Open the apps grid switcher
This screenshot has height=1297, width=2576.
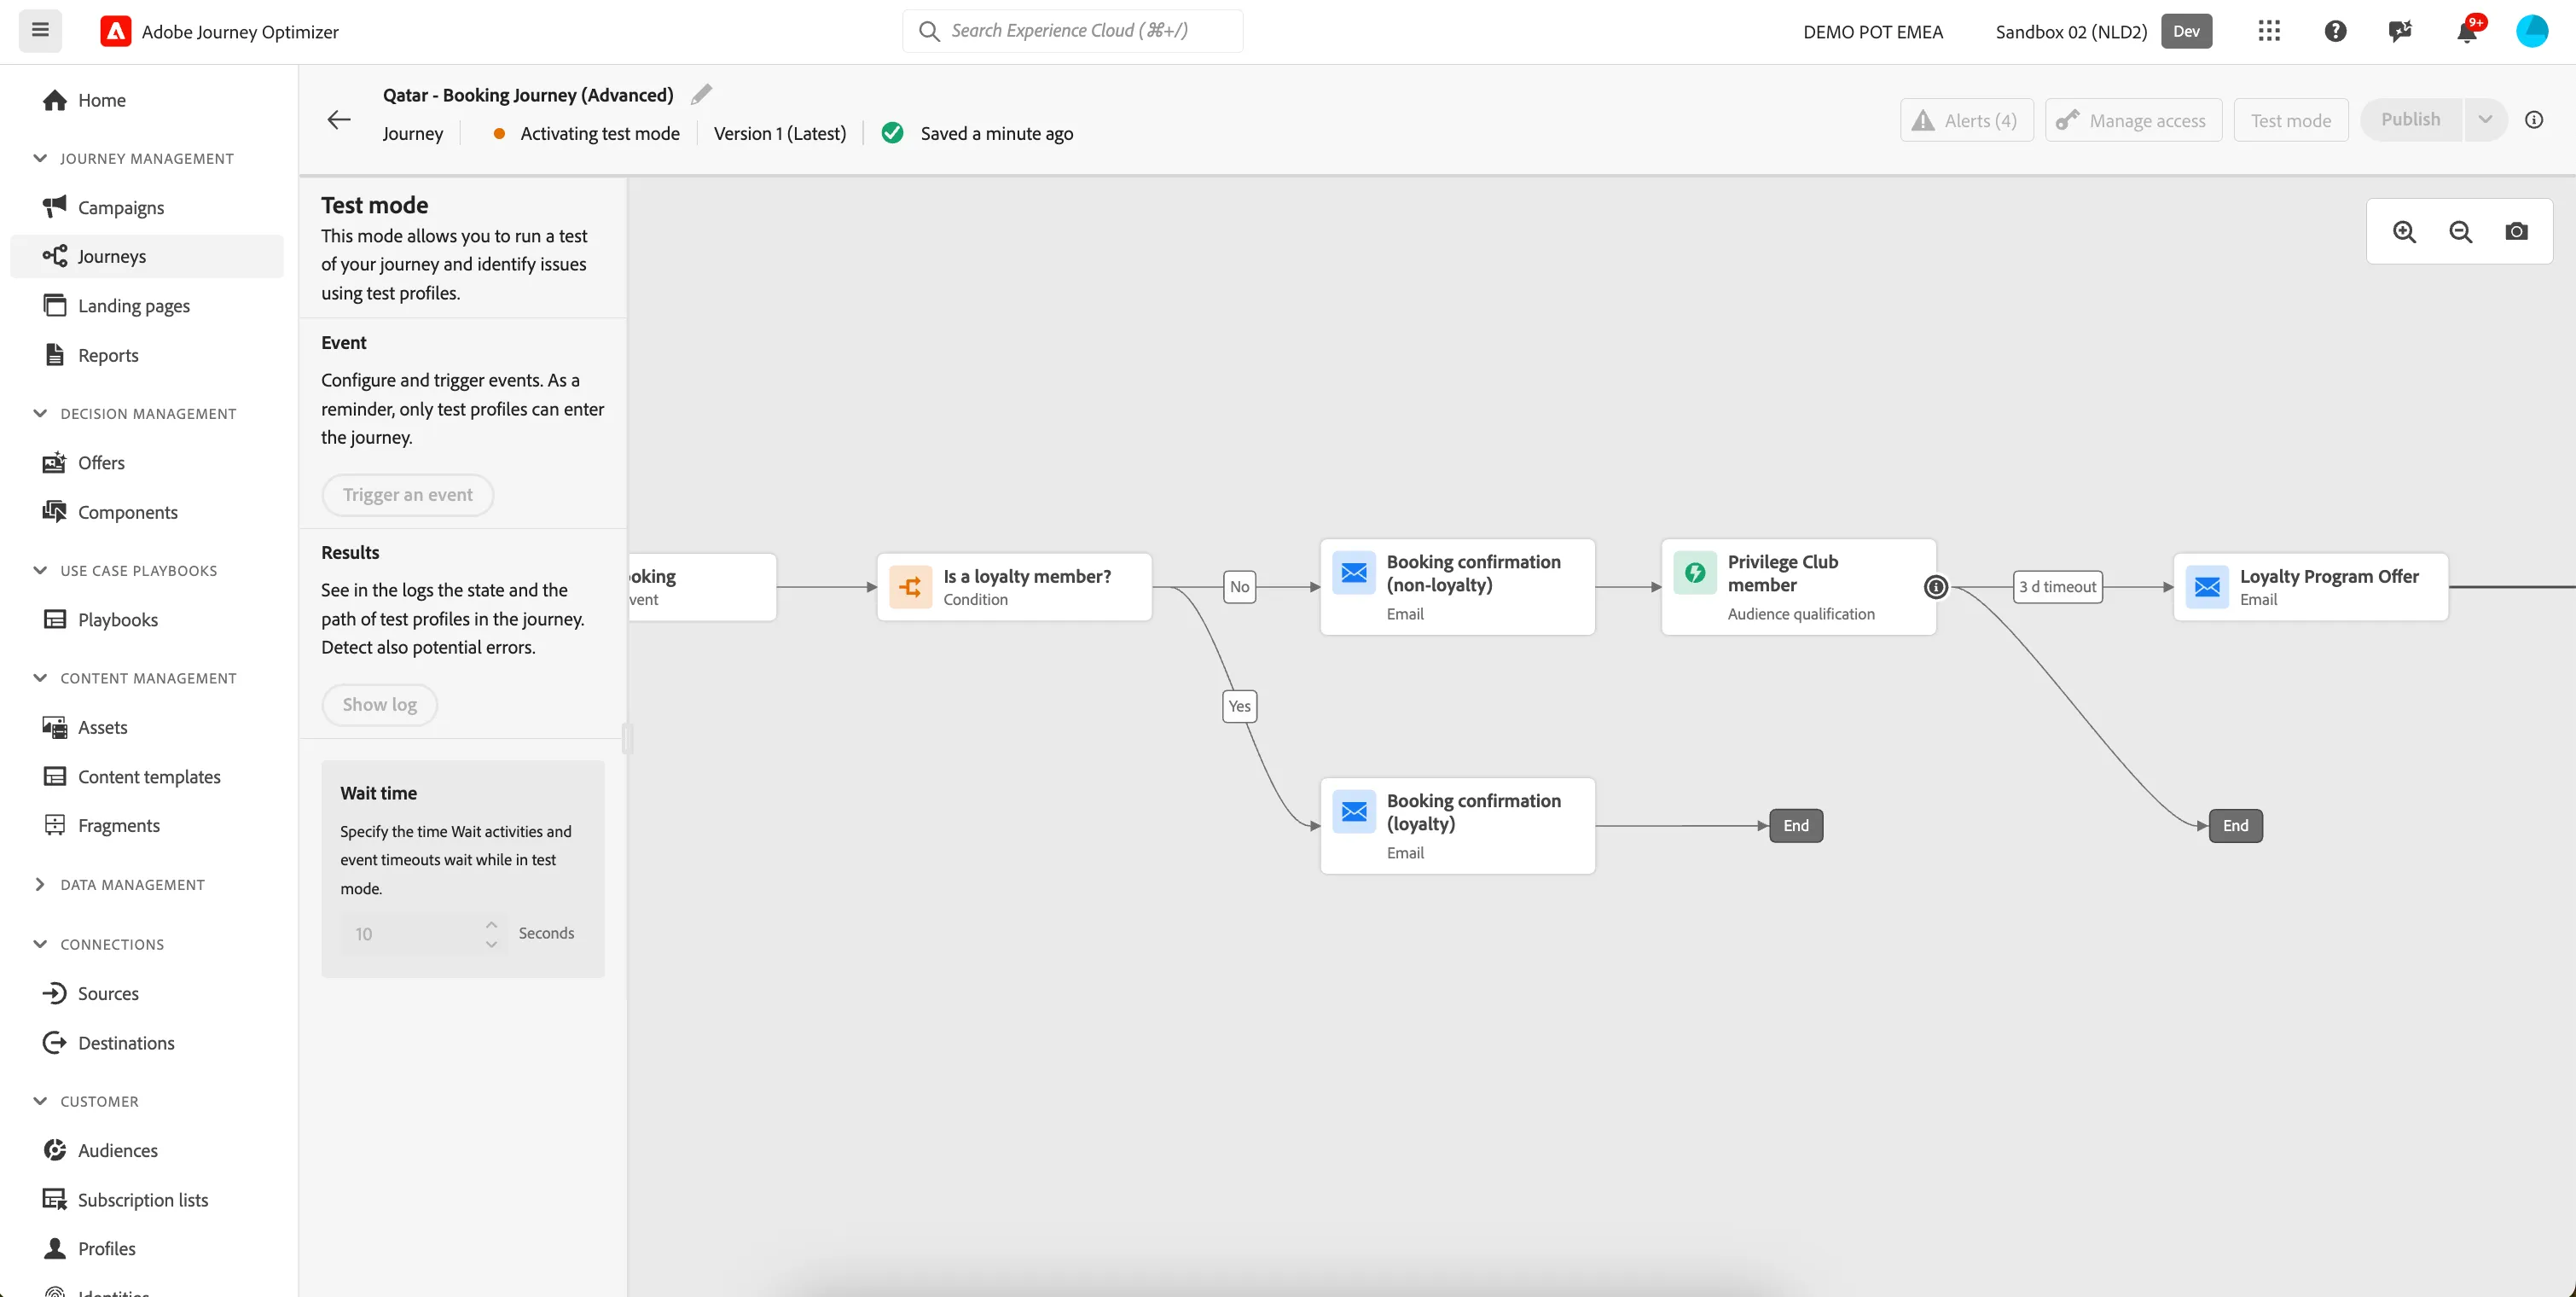click(x=2269, y=31)
